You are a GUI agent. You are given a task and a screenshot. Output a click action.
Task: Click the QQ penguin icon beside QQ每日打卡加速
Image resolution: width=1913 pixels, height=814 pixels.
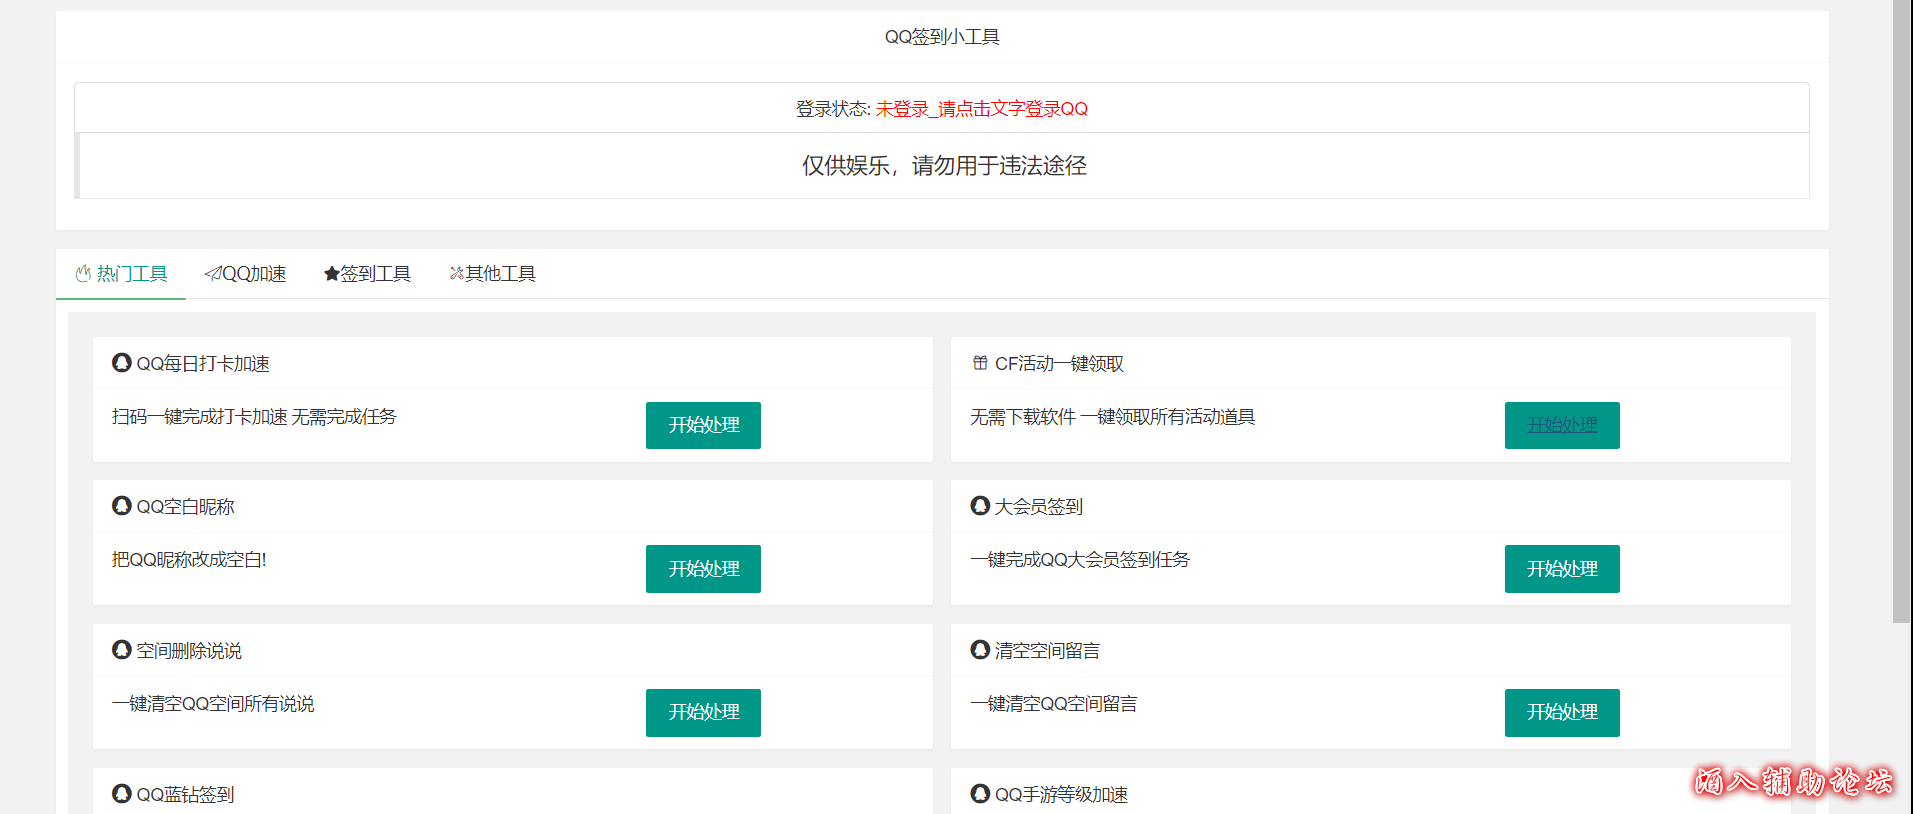tap(122, 363)
